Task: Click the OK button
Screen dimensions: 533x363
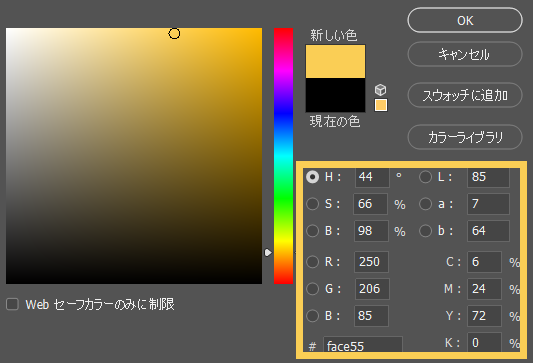Action: click(465, 20)
